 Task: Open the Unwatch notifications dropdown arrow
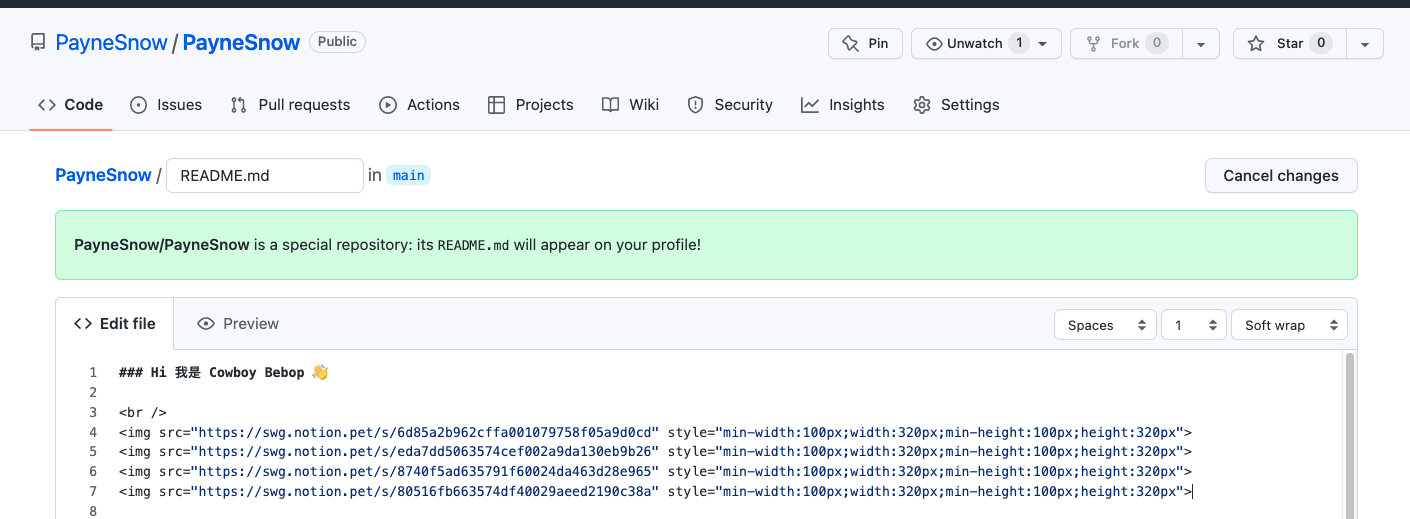click(x=1043, y=44)
